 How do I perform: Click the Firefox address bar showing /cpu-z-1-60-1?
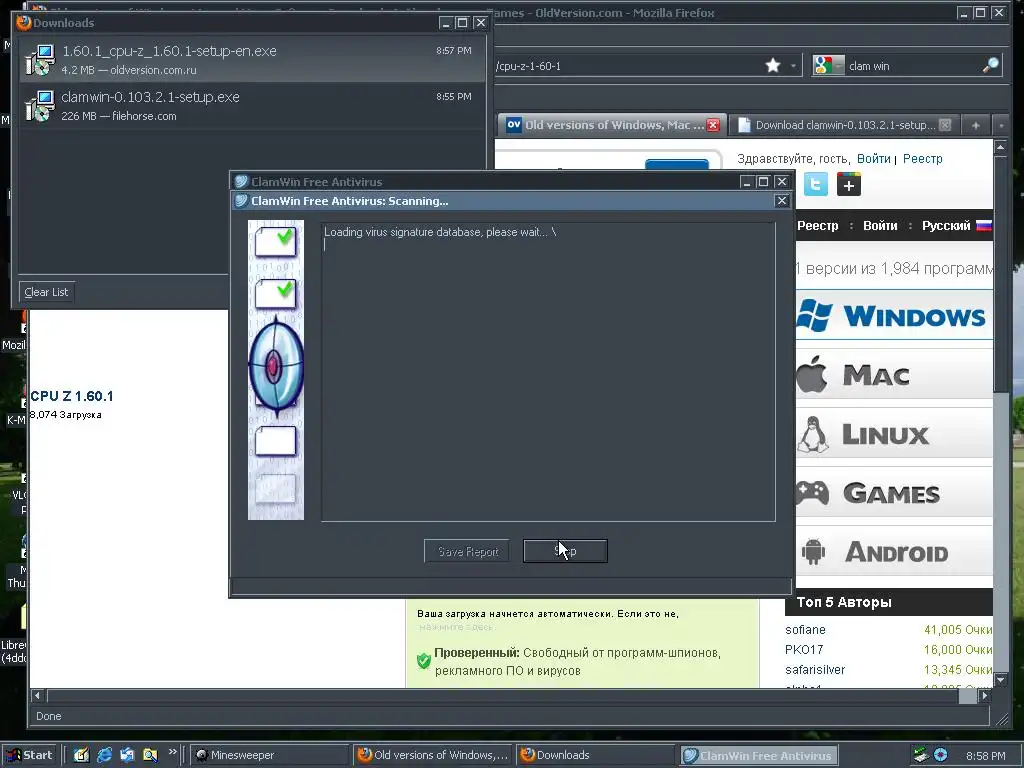(627, 66)
